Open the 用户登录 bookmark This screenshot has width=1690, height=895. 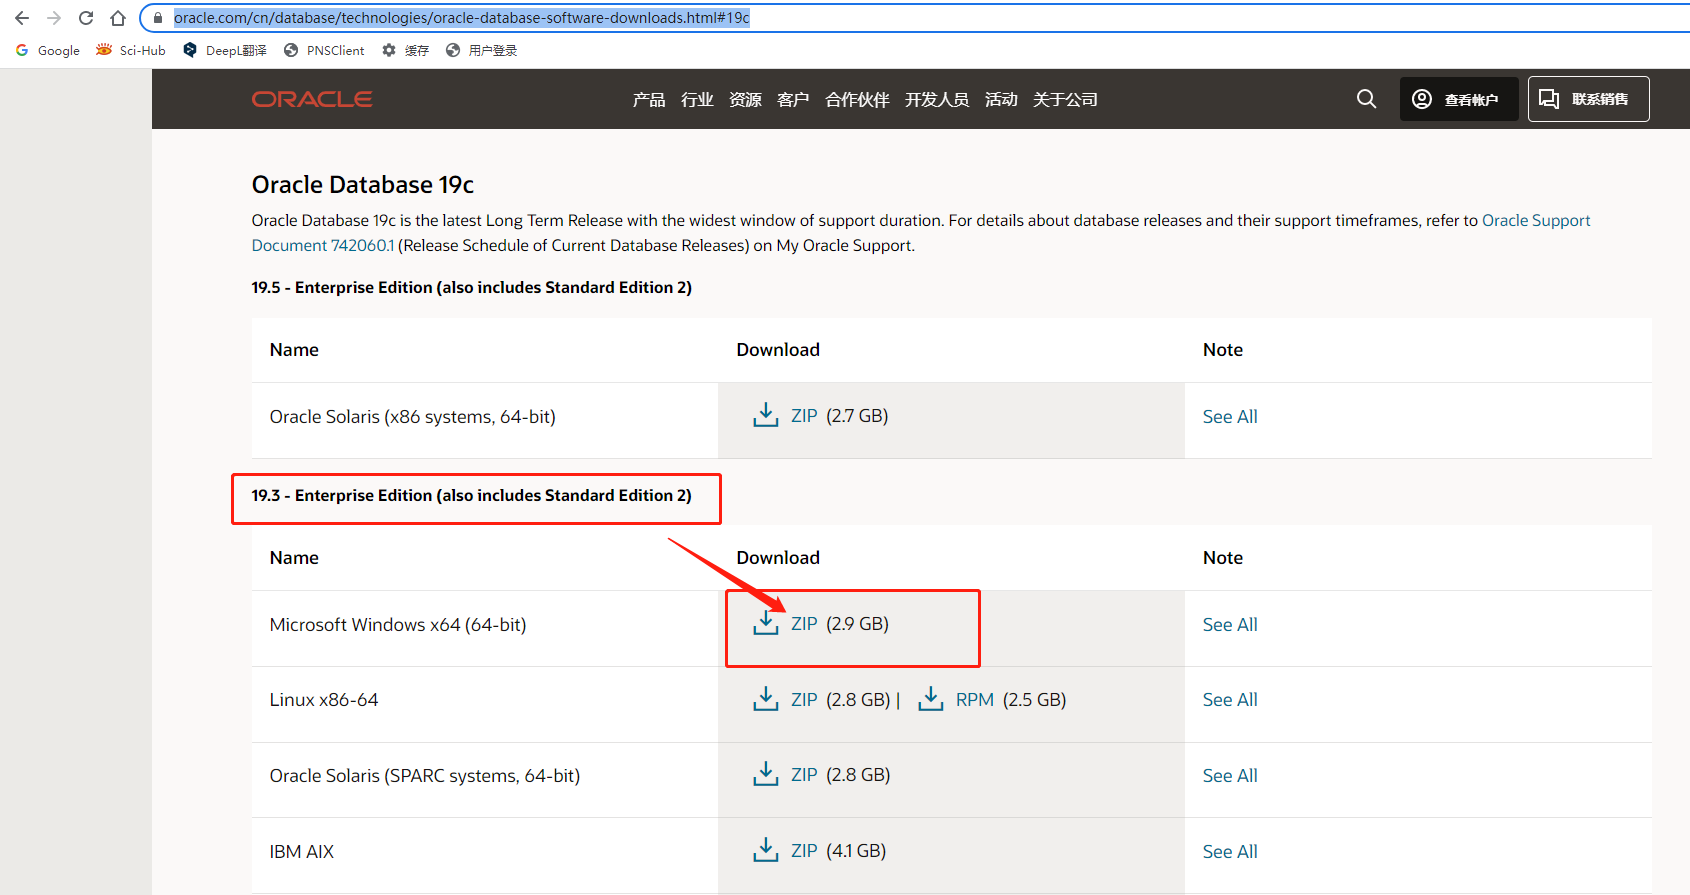[482, 50]
